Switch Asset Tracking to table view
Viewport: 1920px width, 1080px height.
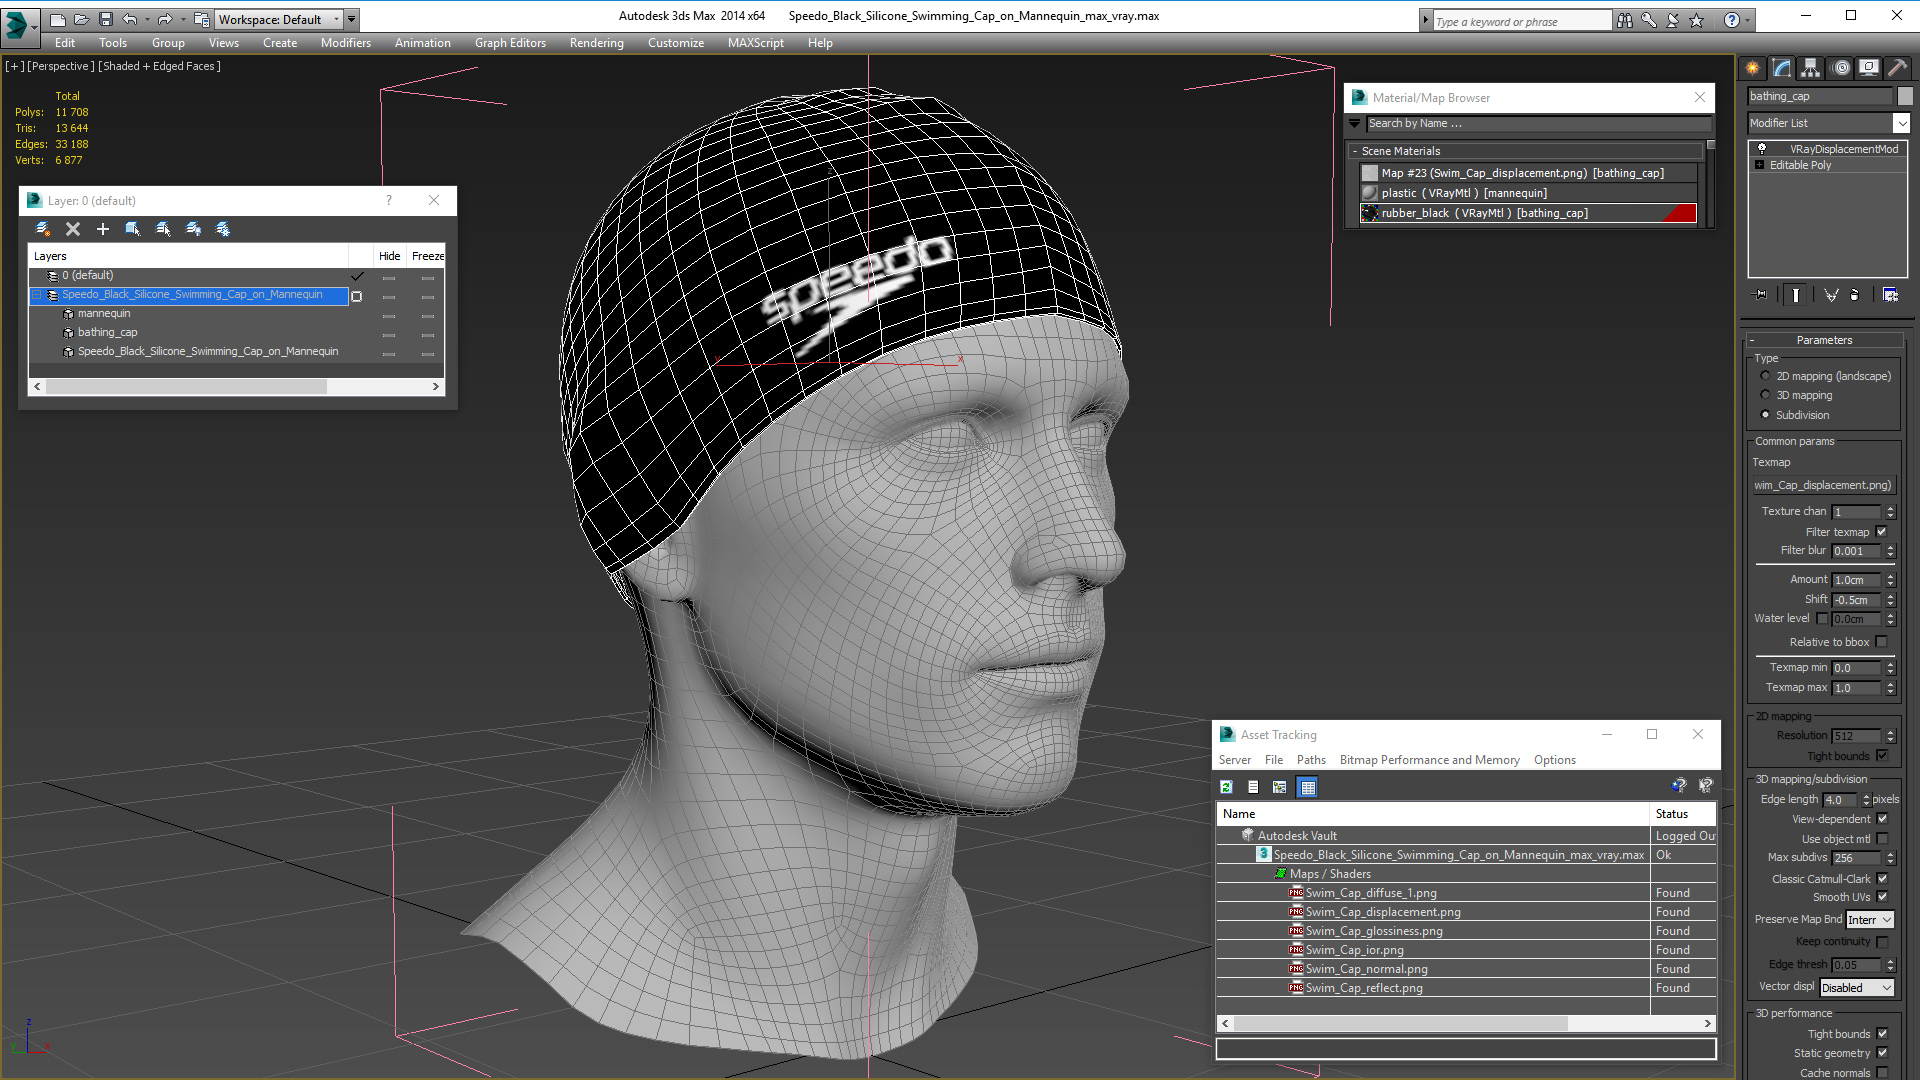[1308, 787]
